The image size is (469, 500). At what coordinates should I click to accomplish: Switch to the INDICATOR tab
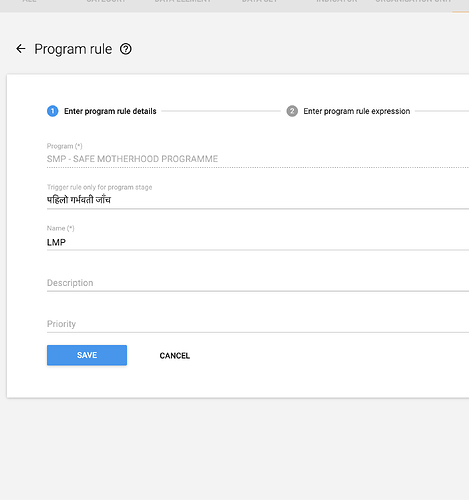tap(337, 1)
